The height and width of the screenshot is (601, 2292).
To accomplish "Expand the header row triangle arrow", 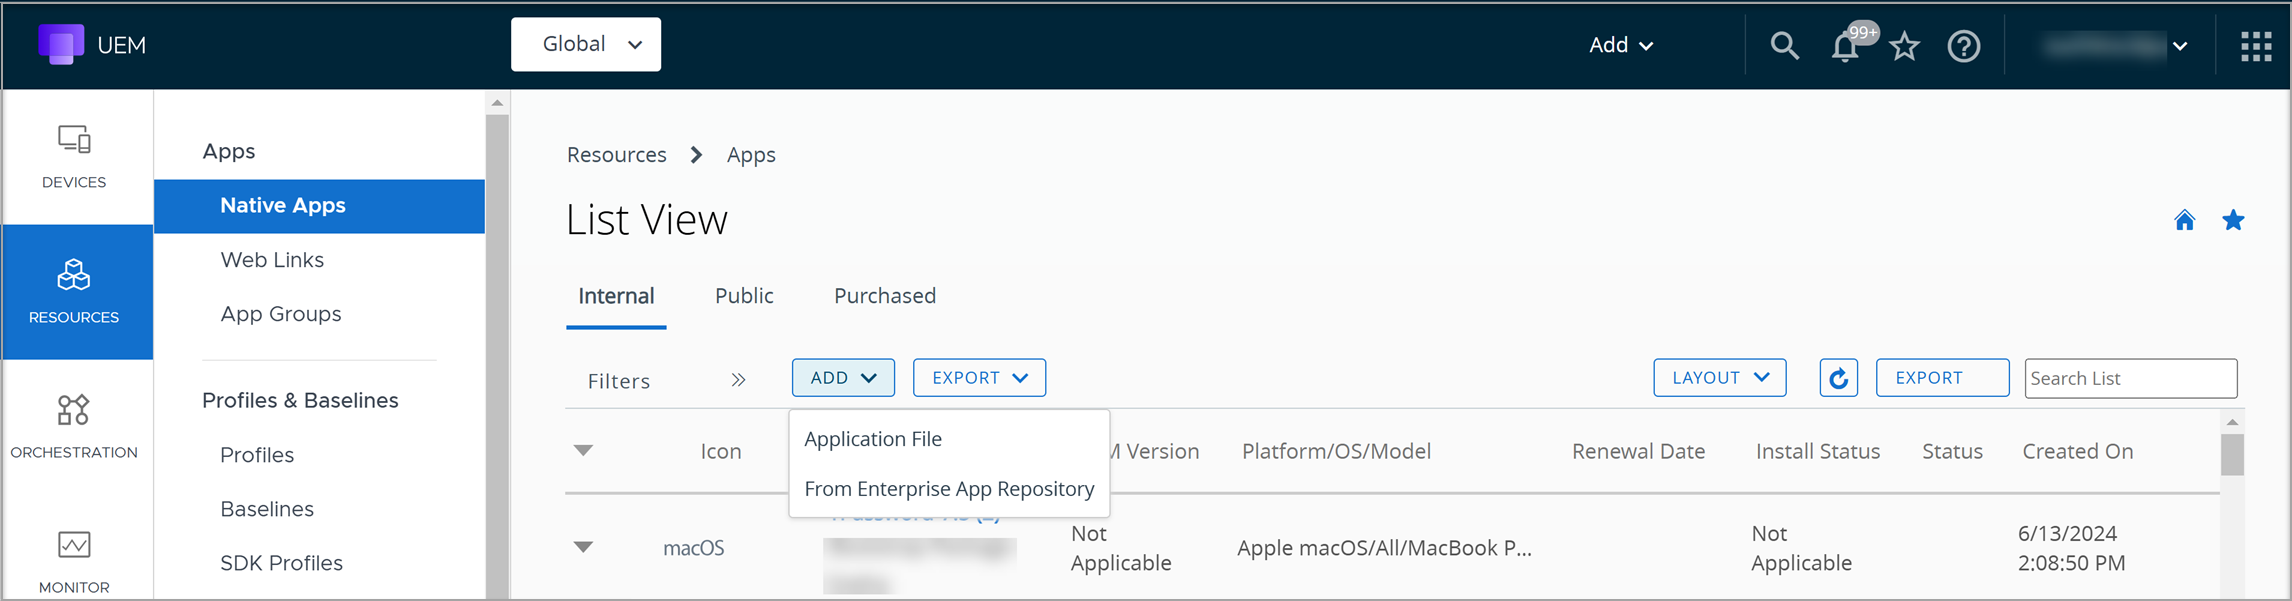I will [583, 450].
